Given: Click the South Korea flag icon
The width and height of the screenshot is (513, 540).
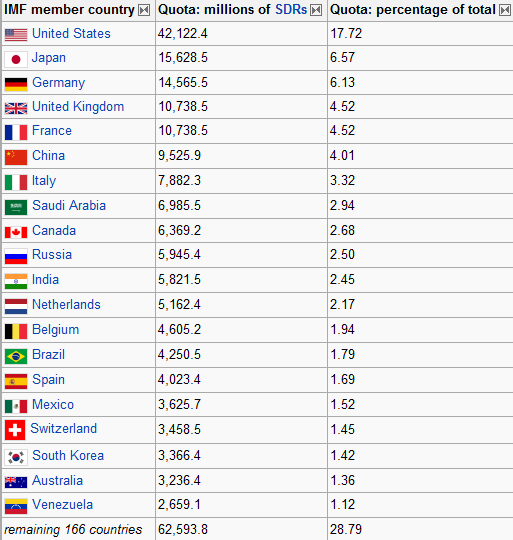Looking at the screenshot, I should pos(16,457).
